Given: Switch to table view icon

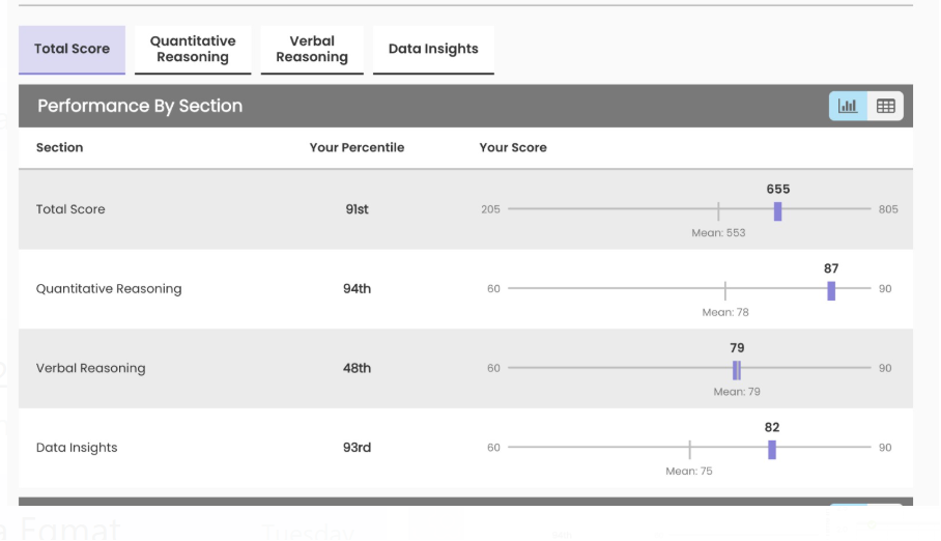Looking at the screenshot, I should pos(885,106).
